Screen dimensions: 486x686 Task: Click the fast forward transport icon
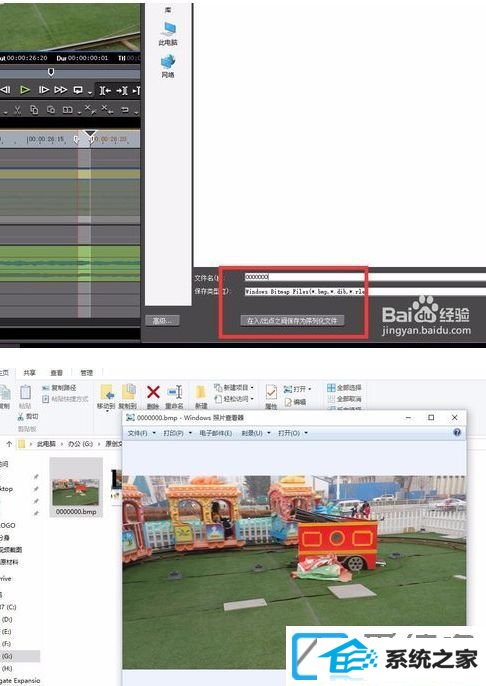[x=61, y=90]
